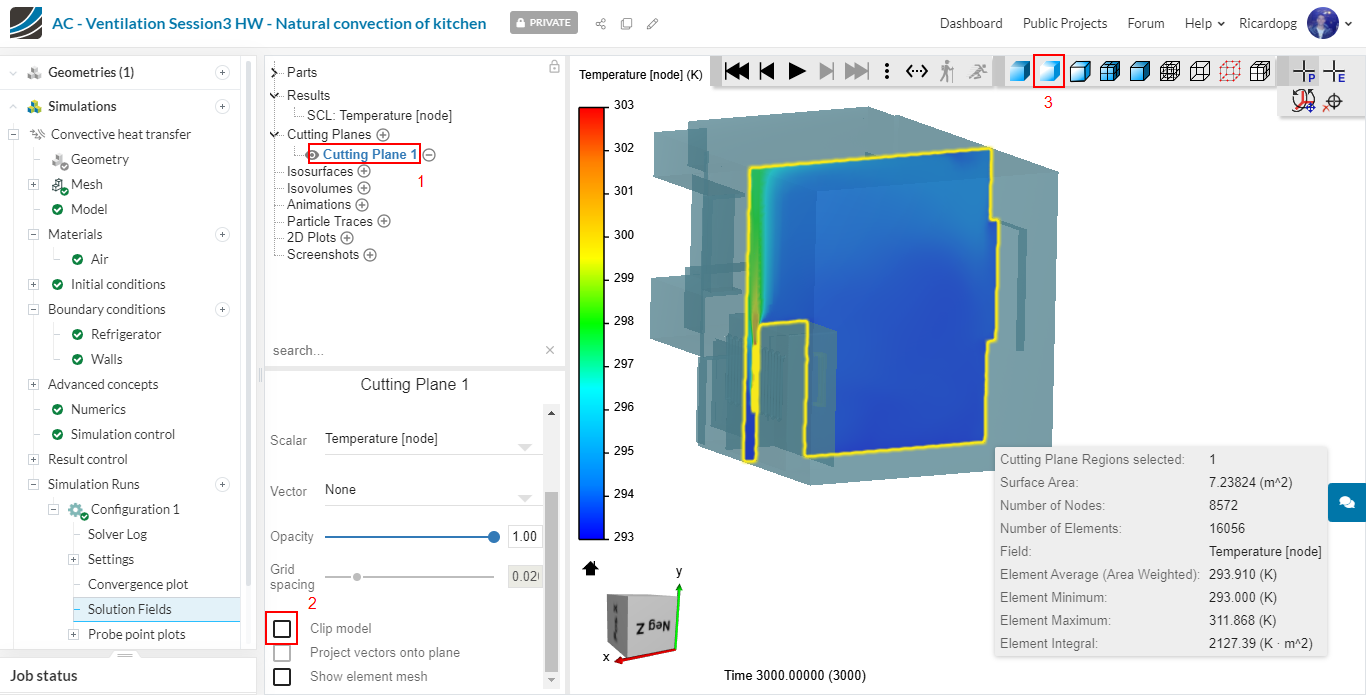The image size is (1366, 695).
Task: Collapse the Cutting Planes node
Action: [275, 135]
